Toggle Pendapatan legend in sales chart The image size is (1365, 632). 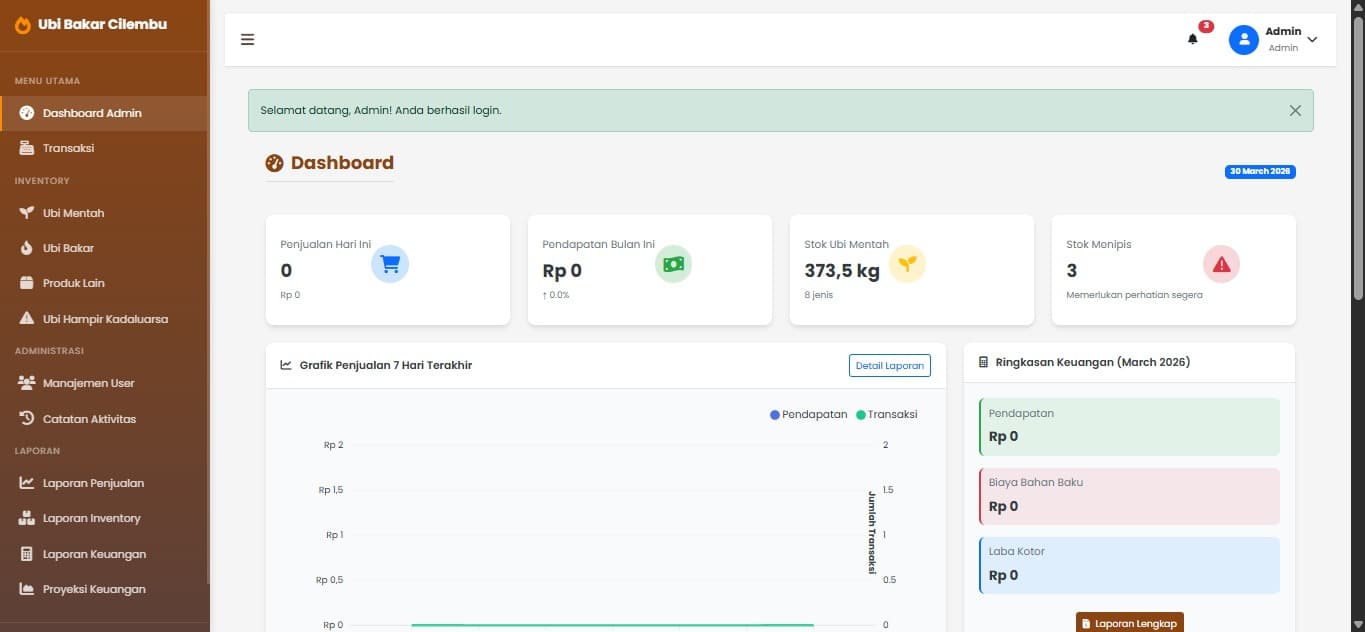click(x=808, y=414)
